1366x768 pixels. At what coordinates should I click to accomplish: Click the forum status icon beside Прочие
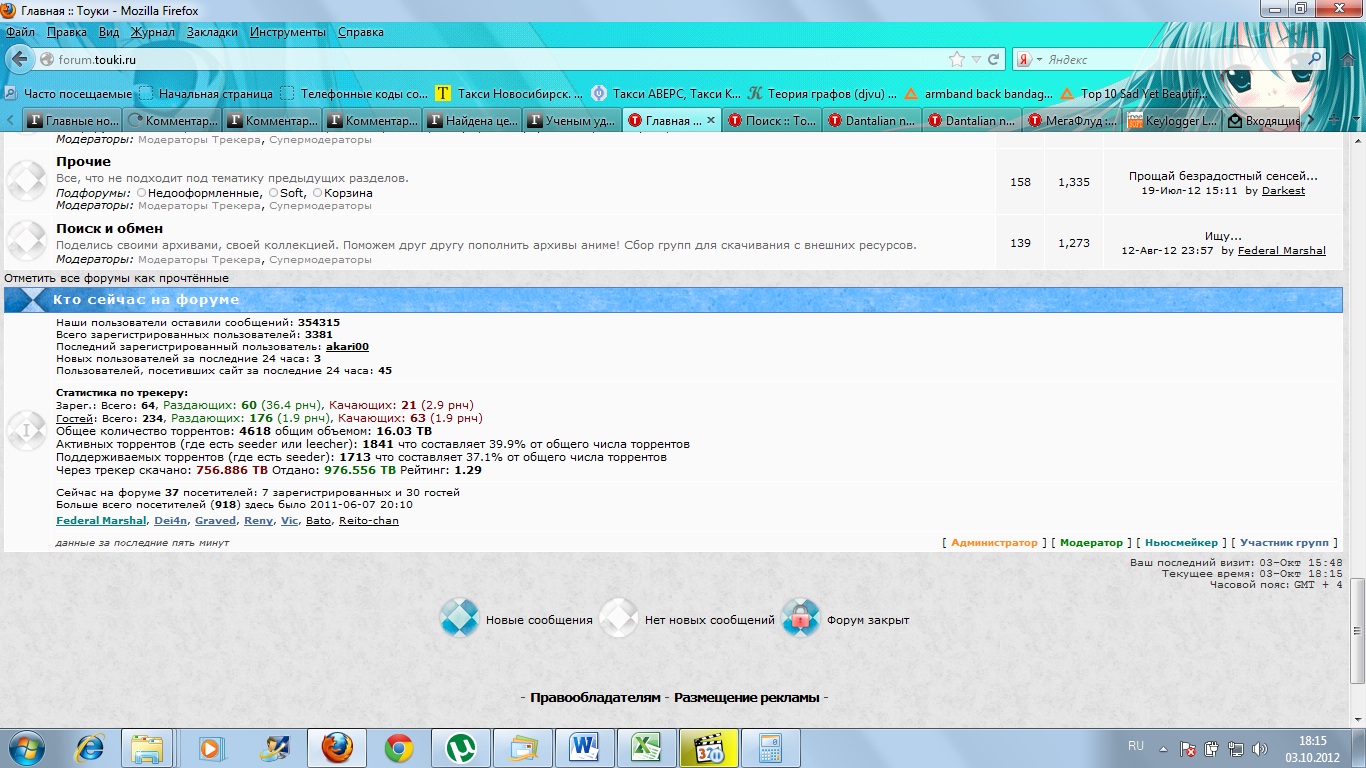pos(27,181)
